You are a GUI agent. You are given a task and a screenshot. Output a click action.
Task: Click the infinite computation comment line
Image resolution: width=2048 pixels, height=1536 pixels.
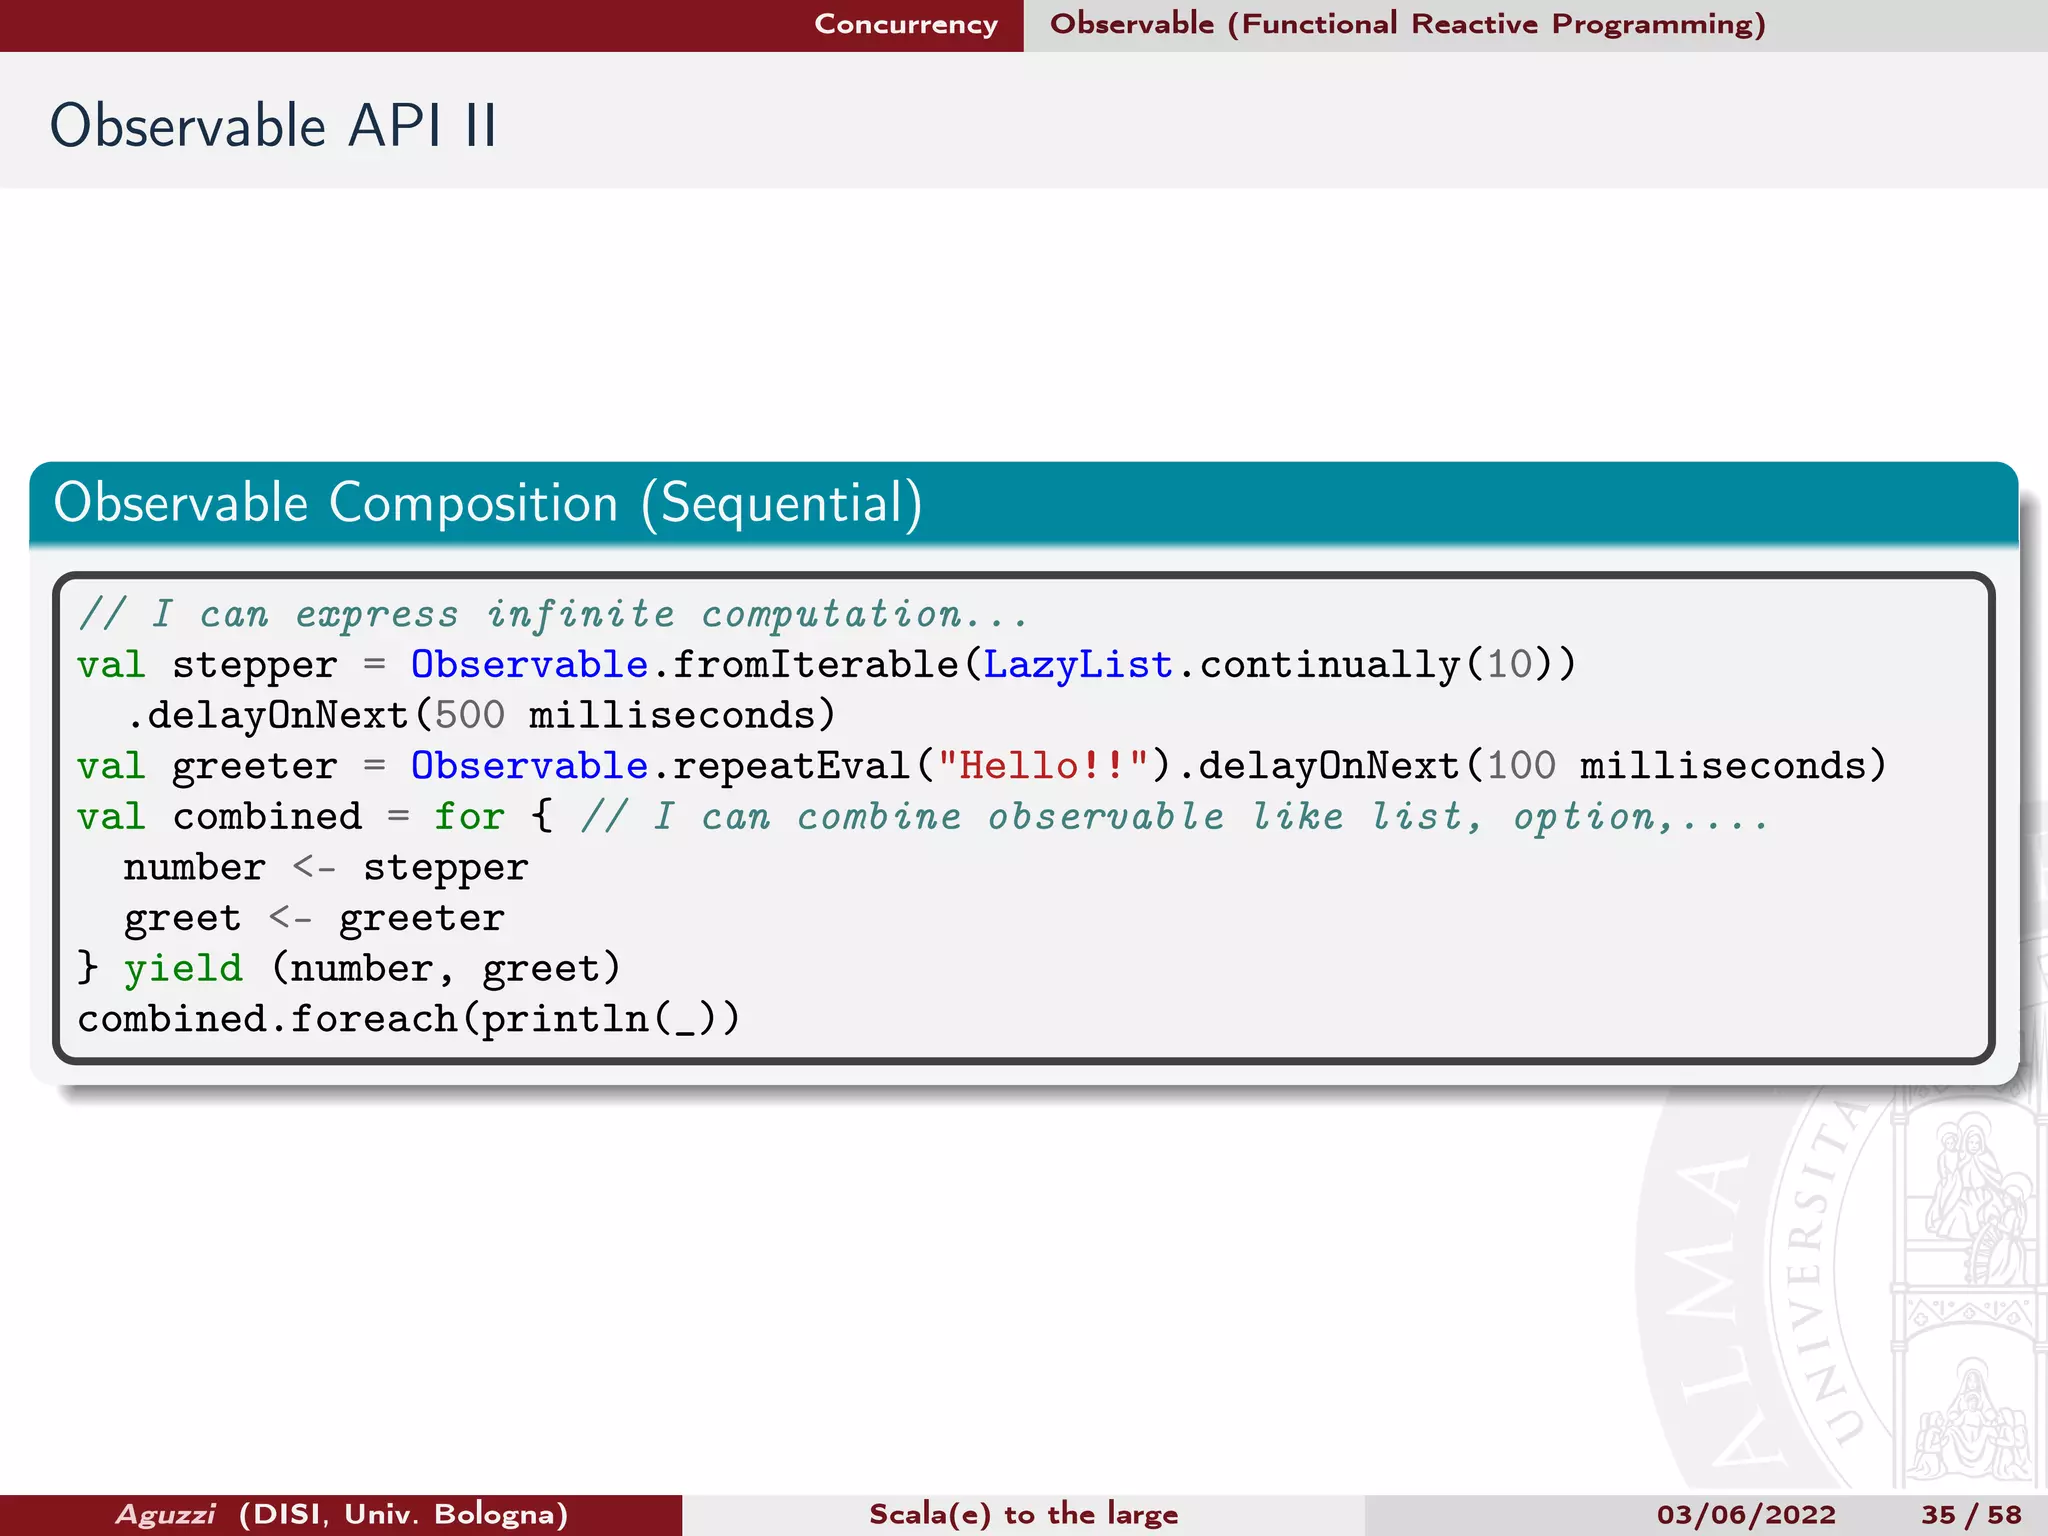[x=553, y=614]
